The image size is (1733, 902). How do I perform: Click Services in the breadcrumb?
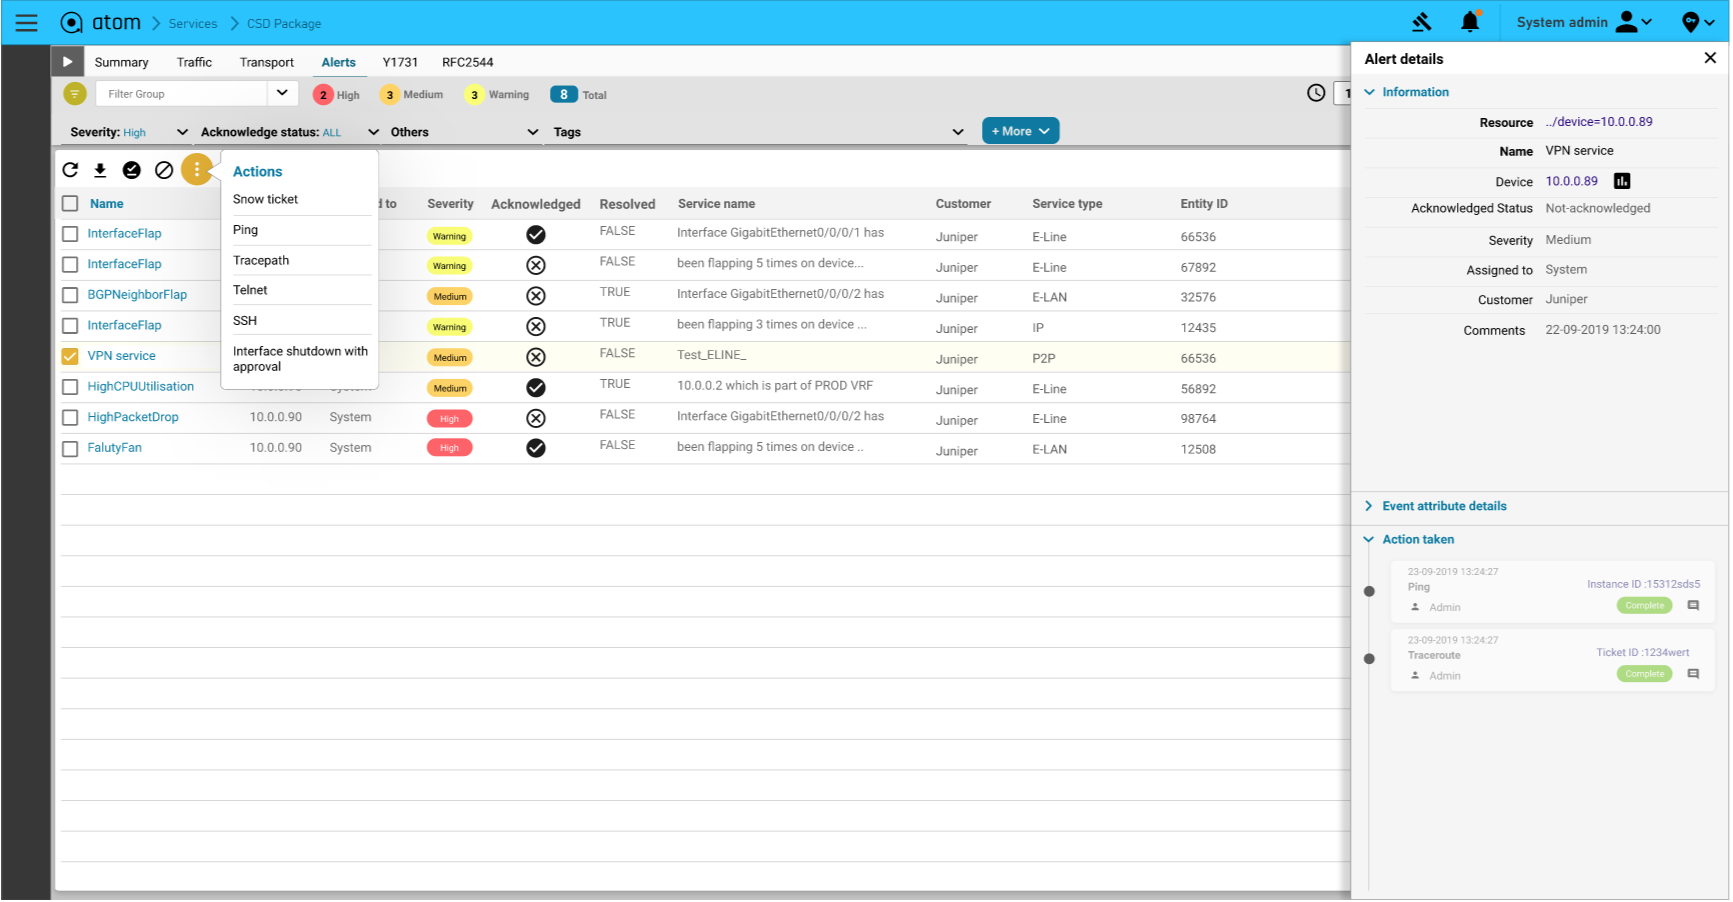click(193, 24)
